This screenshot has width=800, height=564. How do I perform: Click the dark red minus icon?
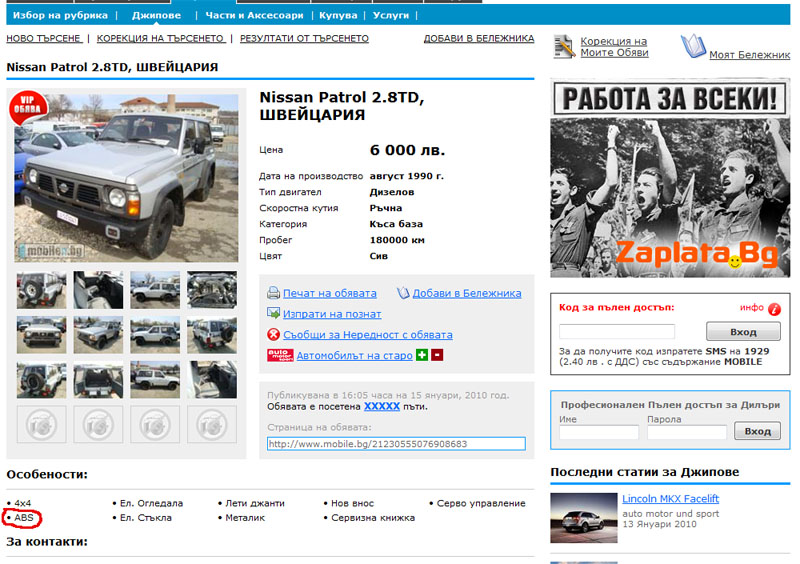[437, 355]
